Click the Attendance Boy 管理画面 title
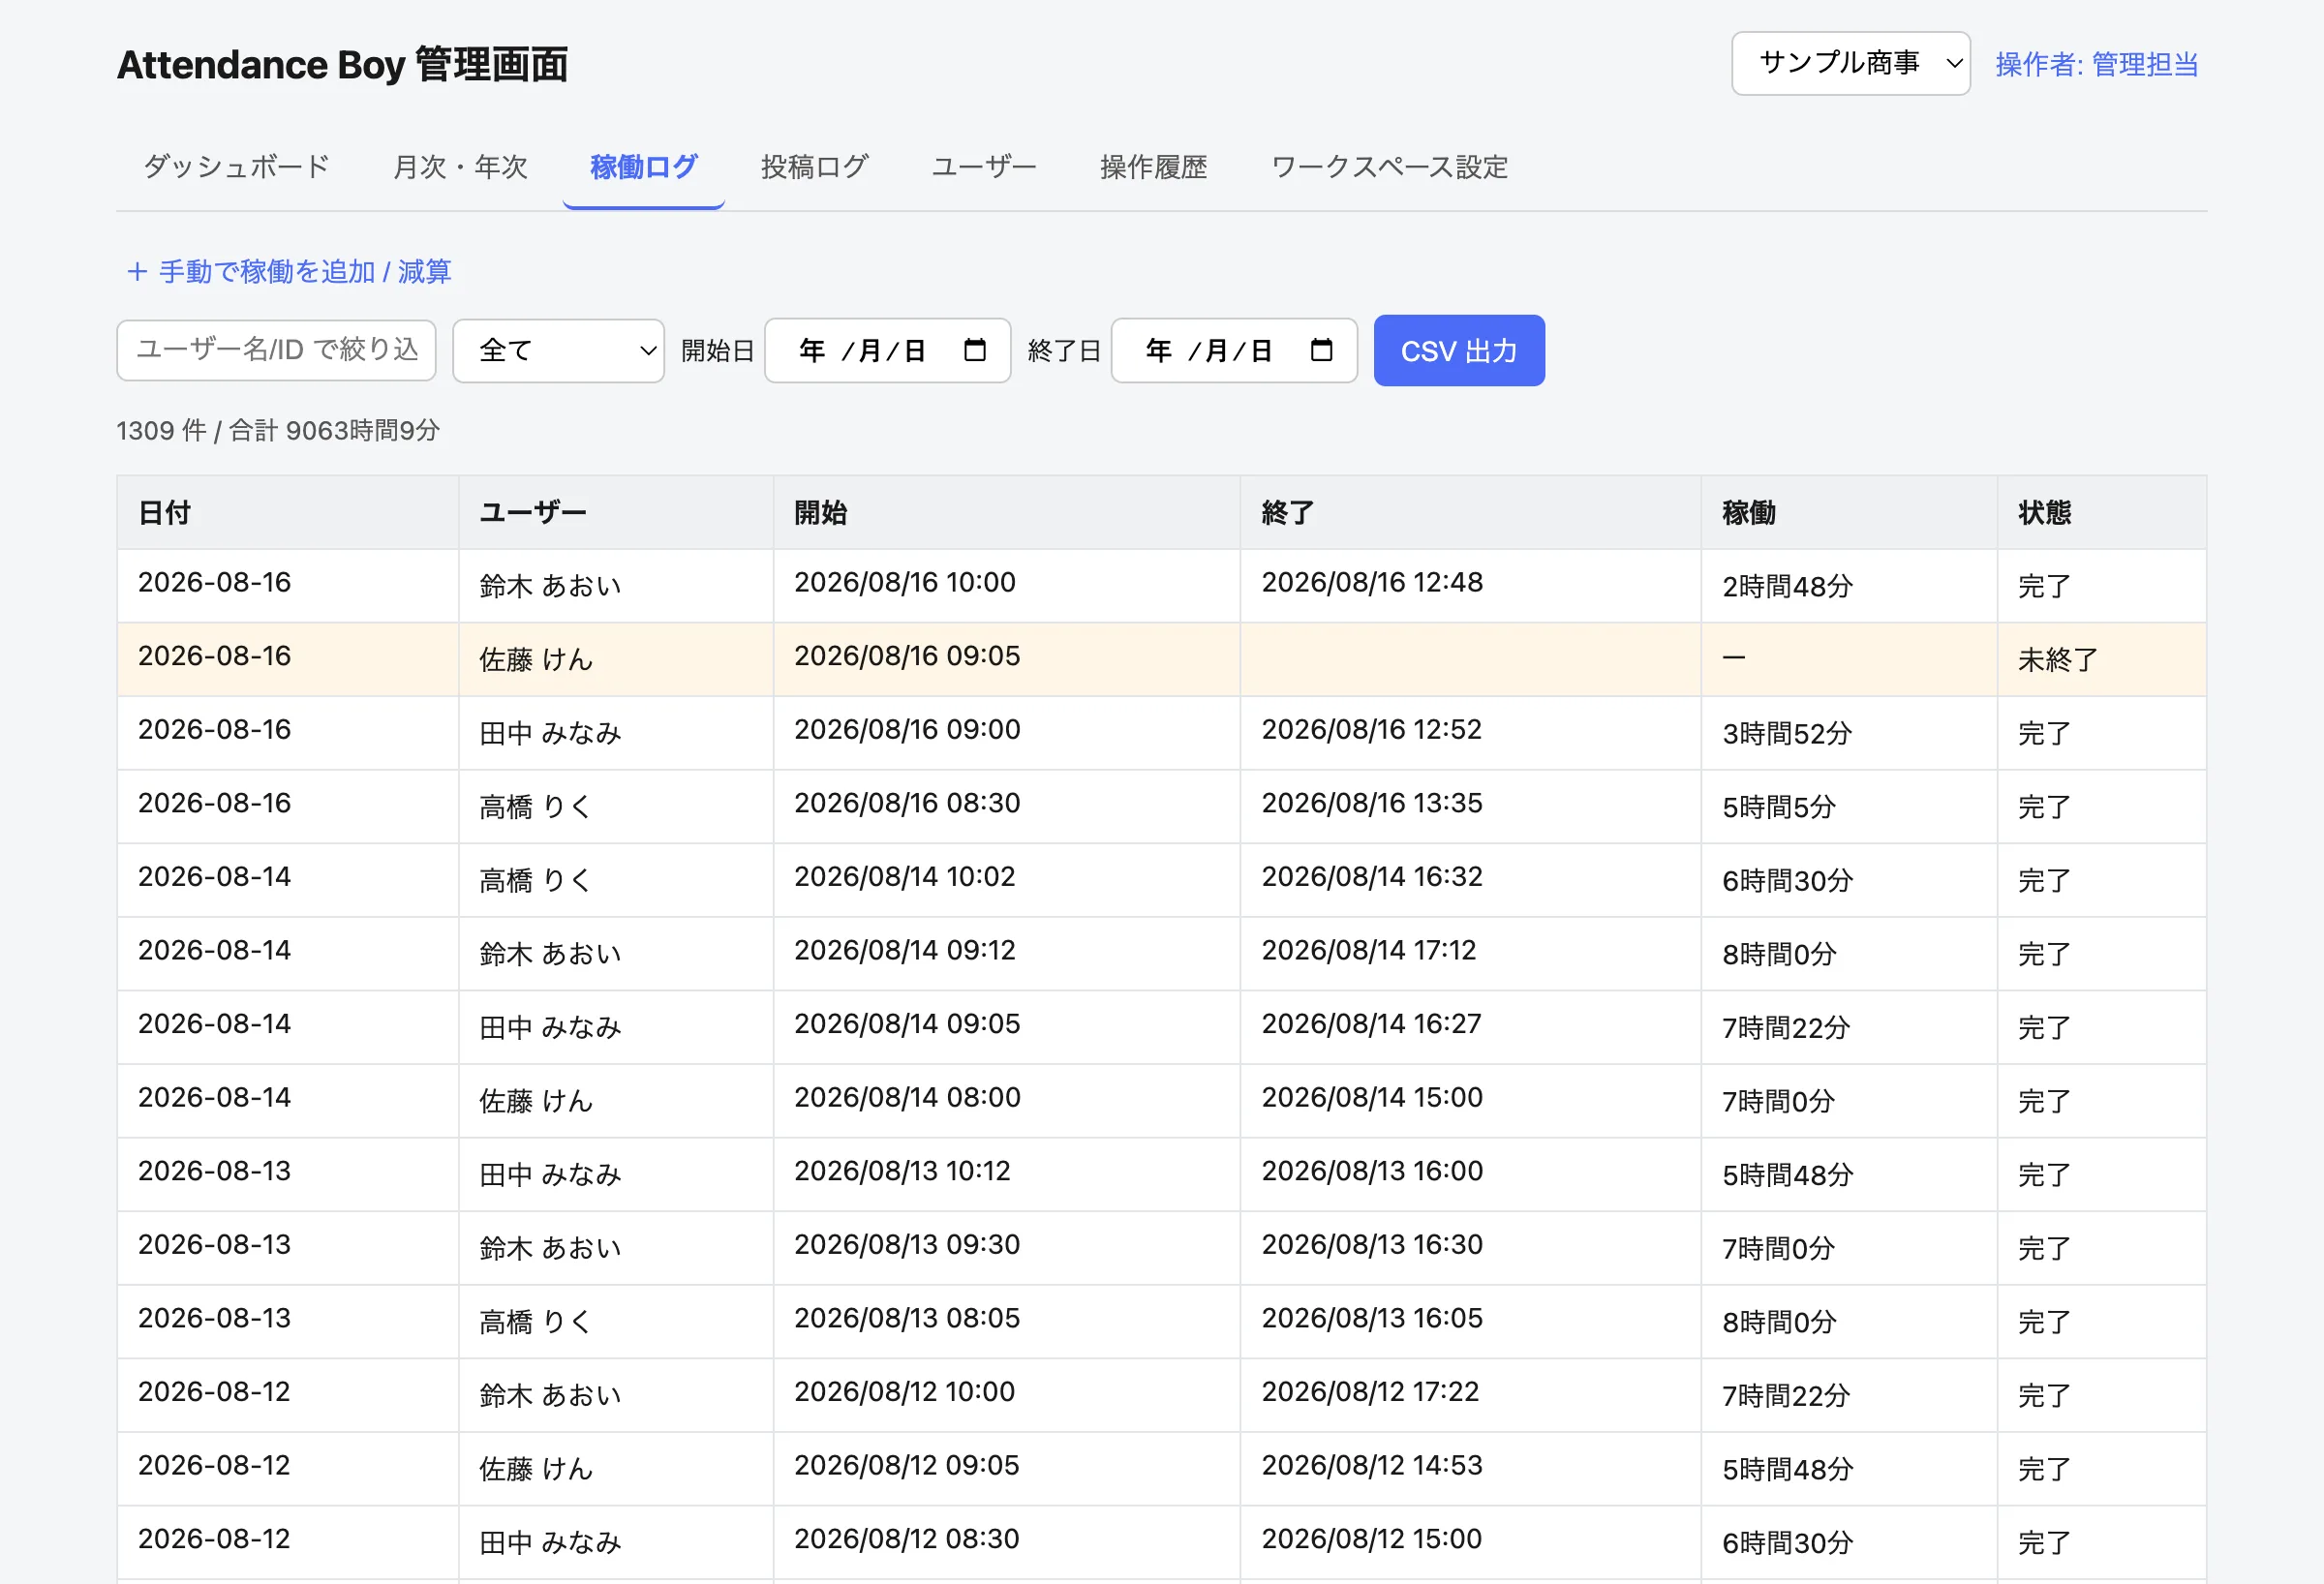 [x=342, y=64]
